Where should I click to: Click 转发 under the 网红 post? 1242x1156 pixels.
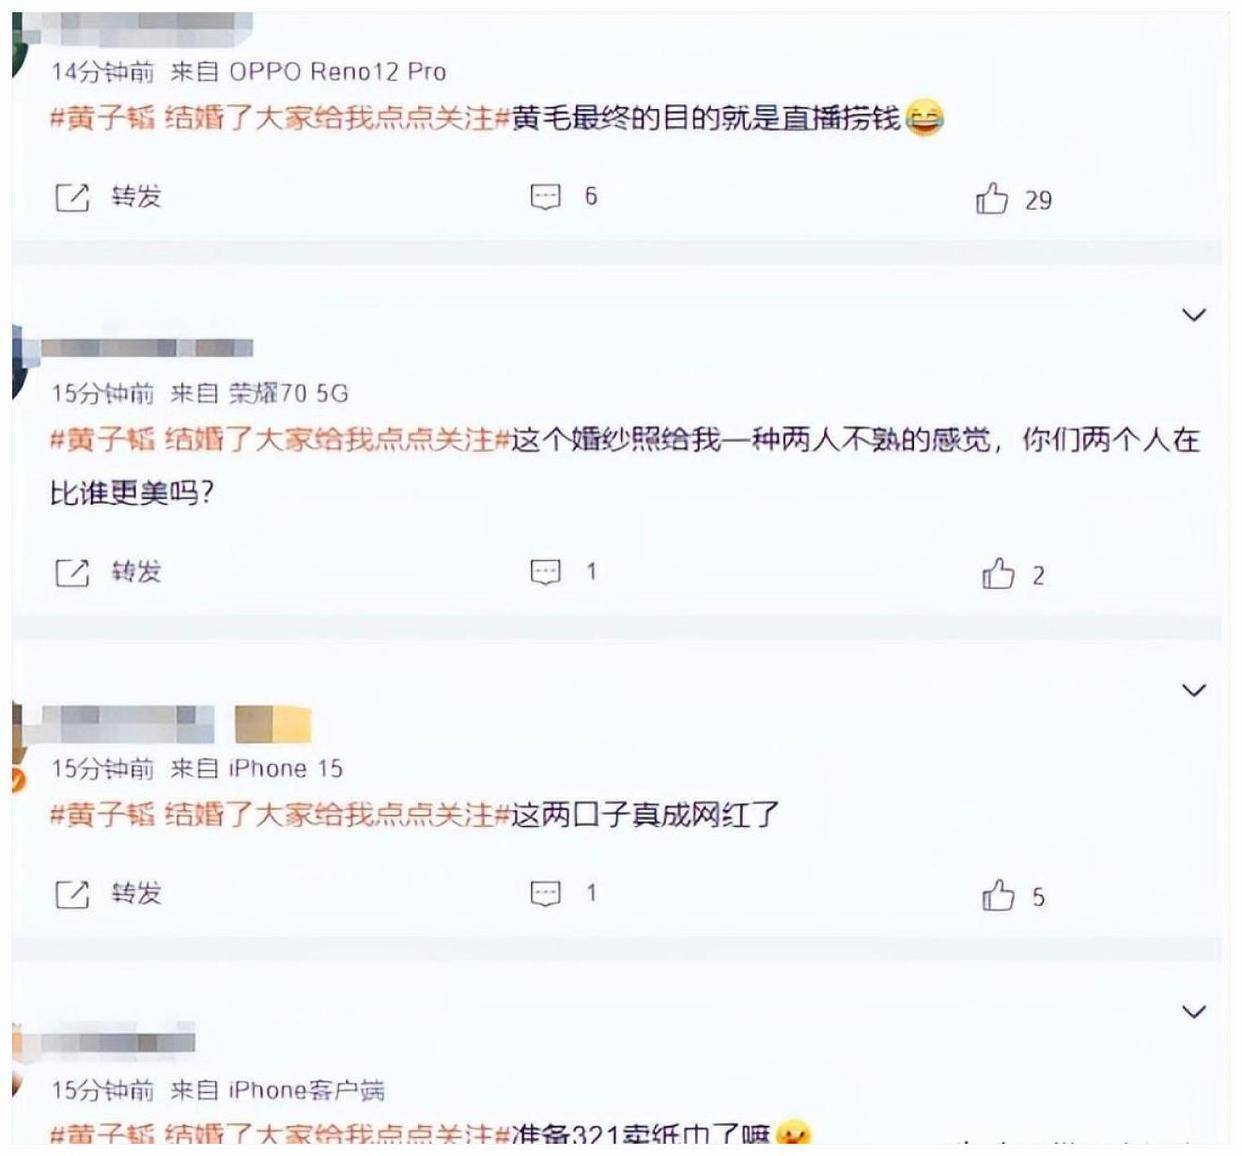pos(136,893)
